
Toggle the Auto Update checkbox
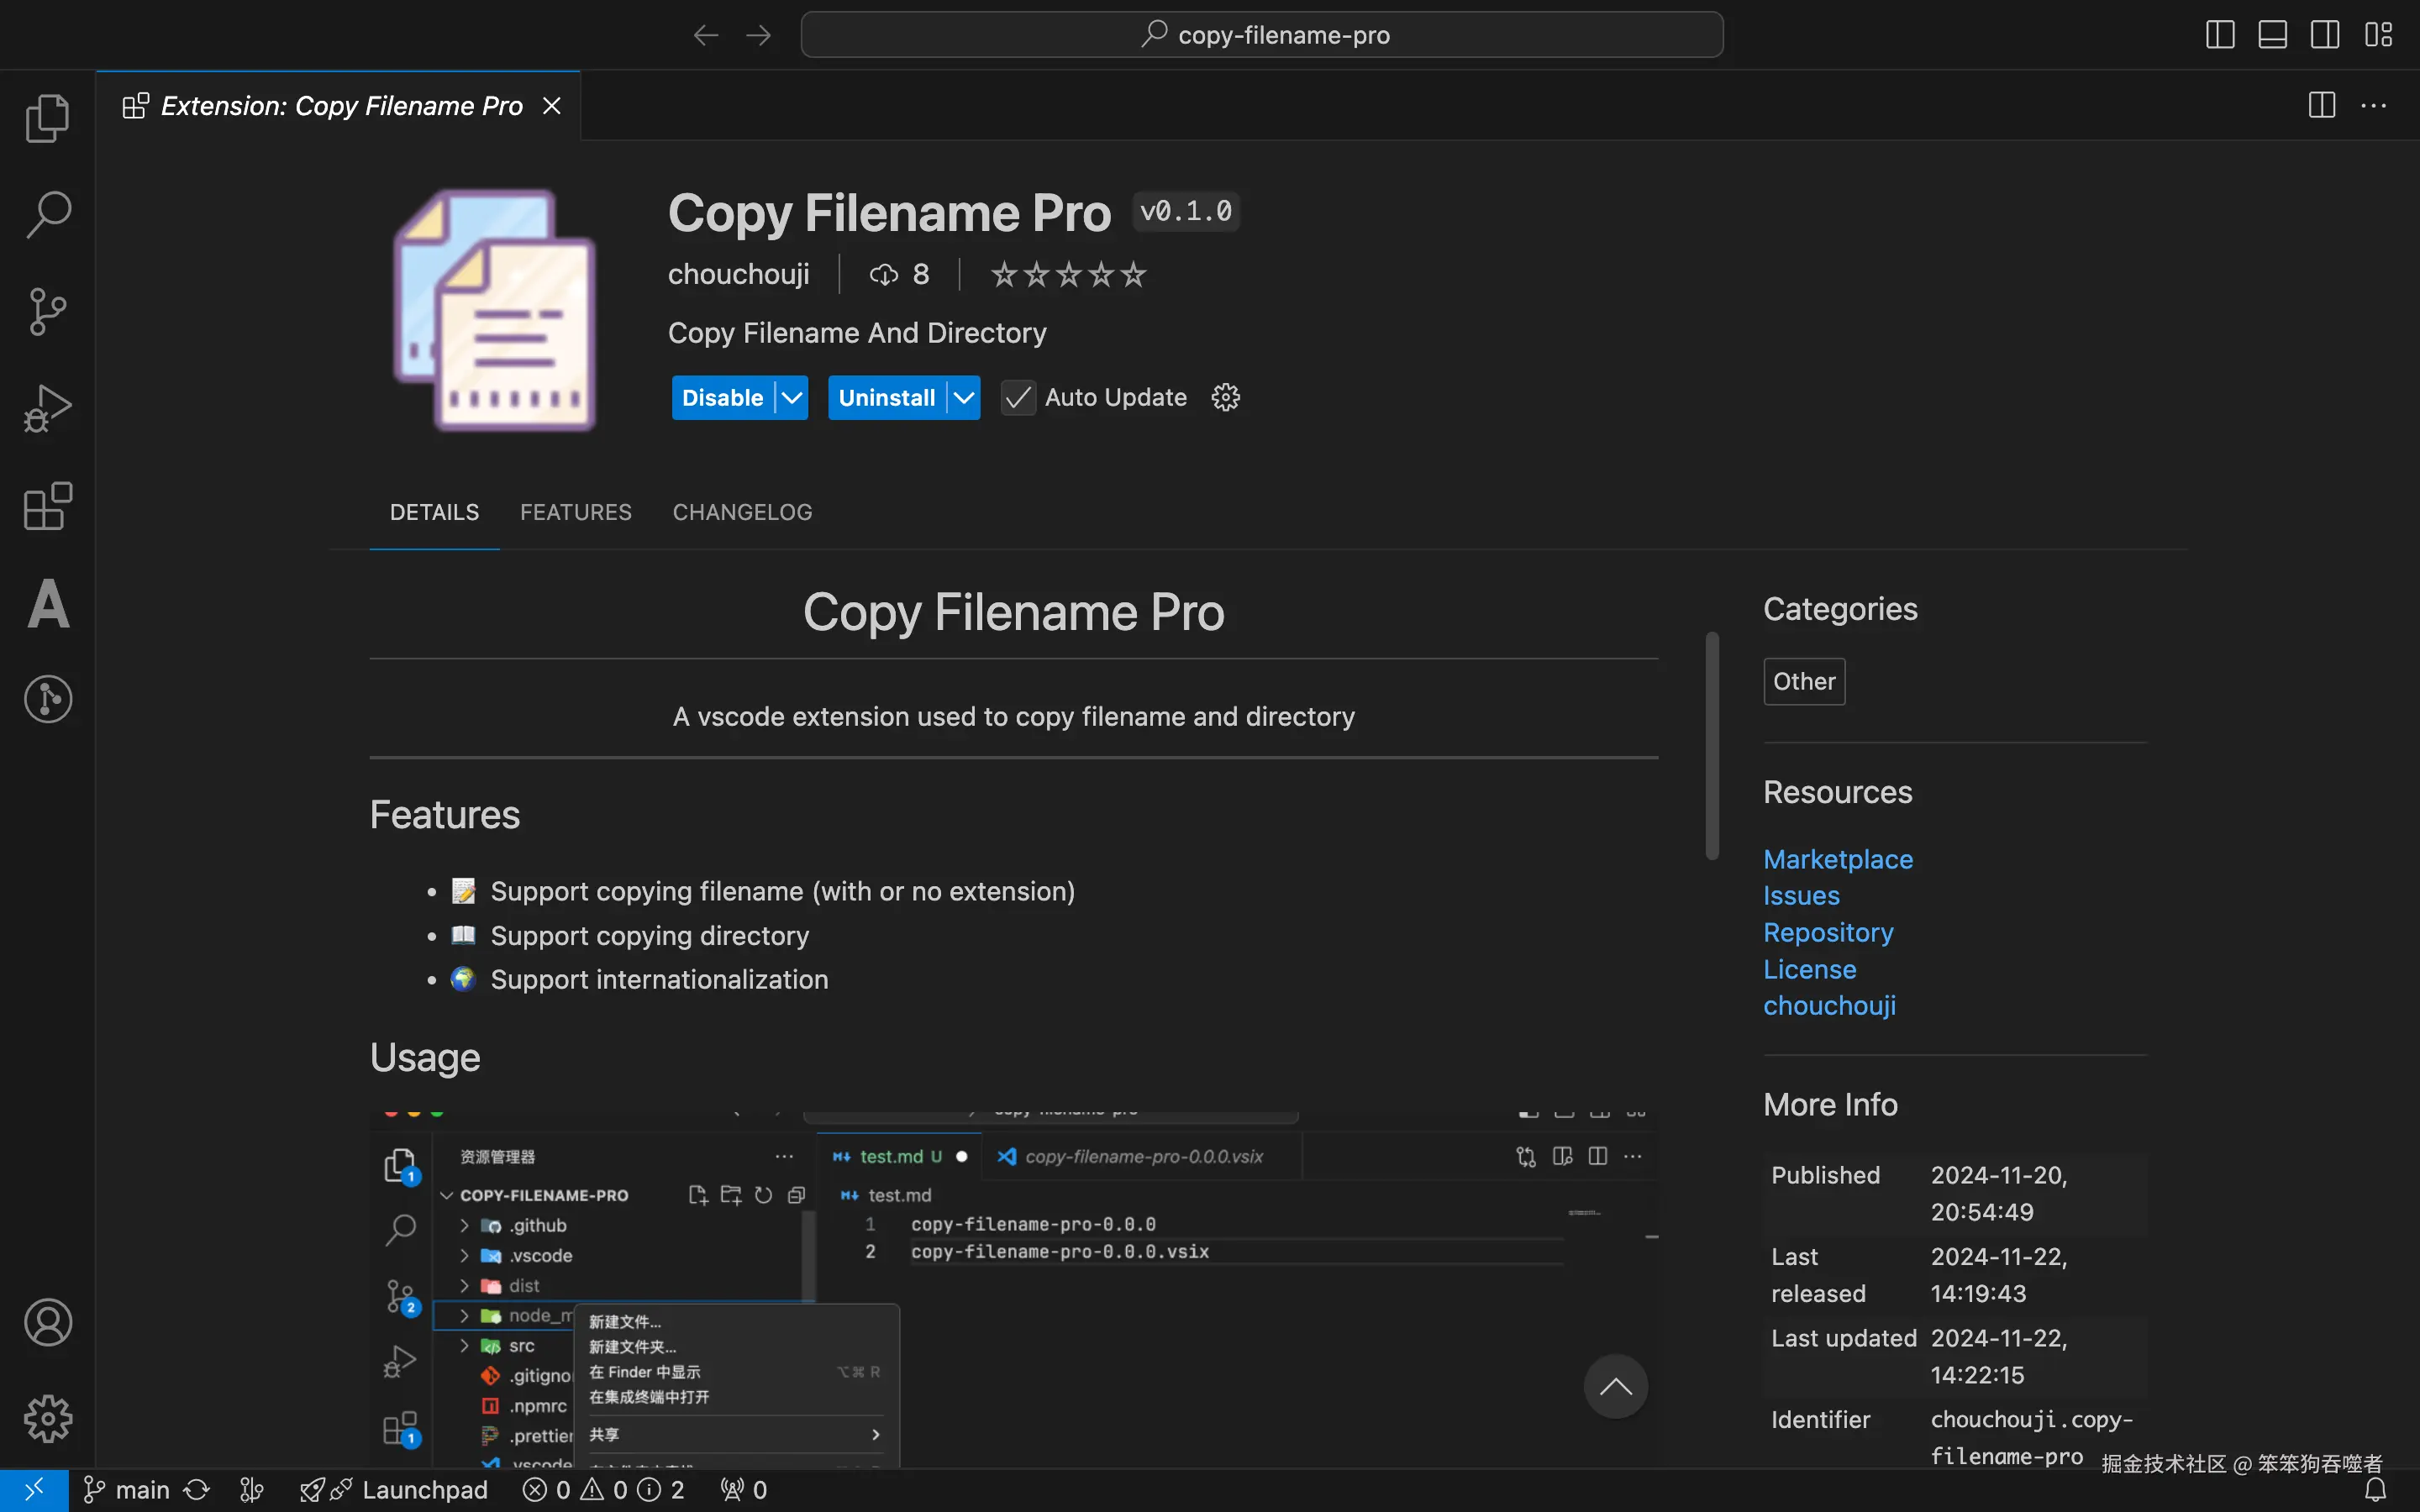click(1018, 398)
